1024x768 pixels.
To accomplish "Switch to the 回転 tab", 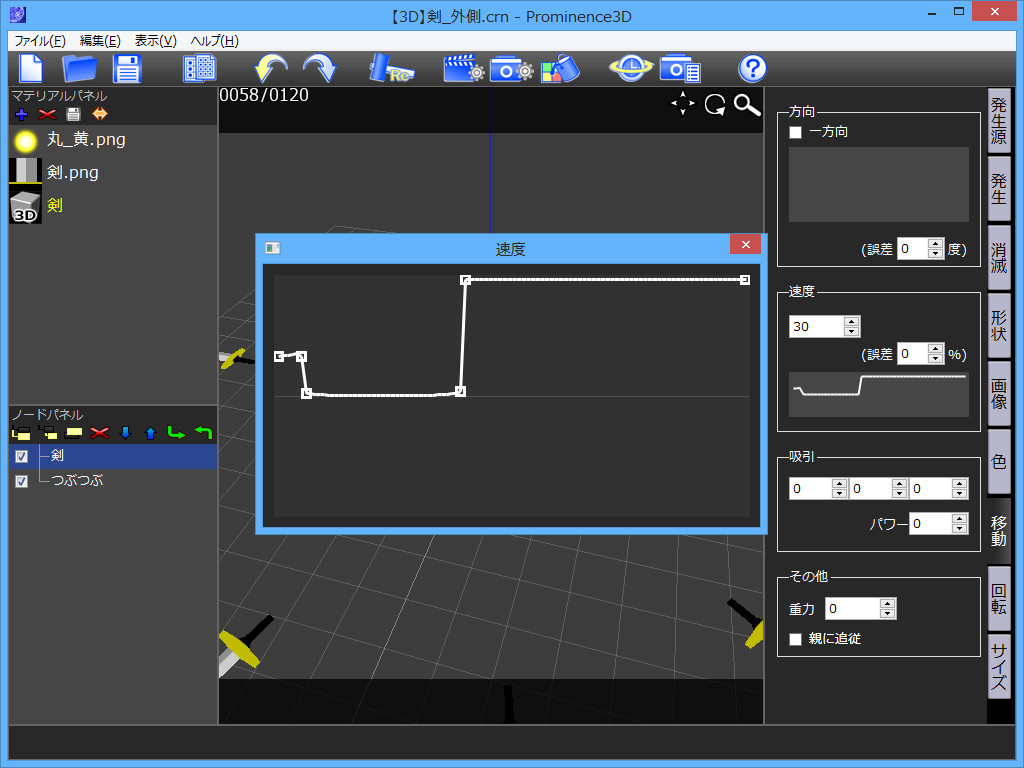I will (x=999, y=598).
